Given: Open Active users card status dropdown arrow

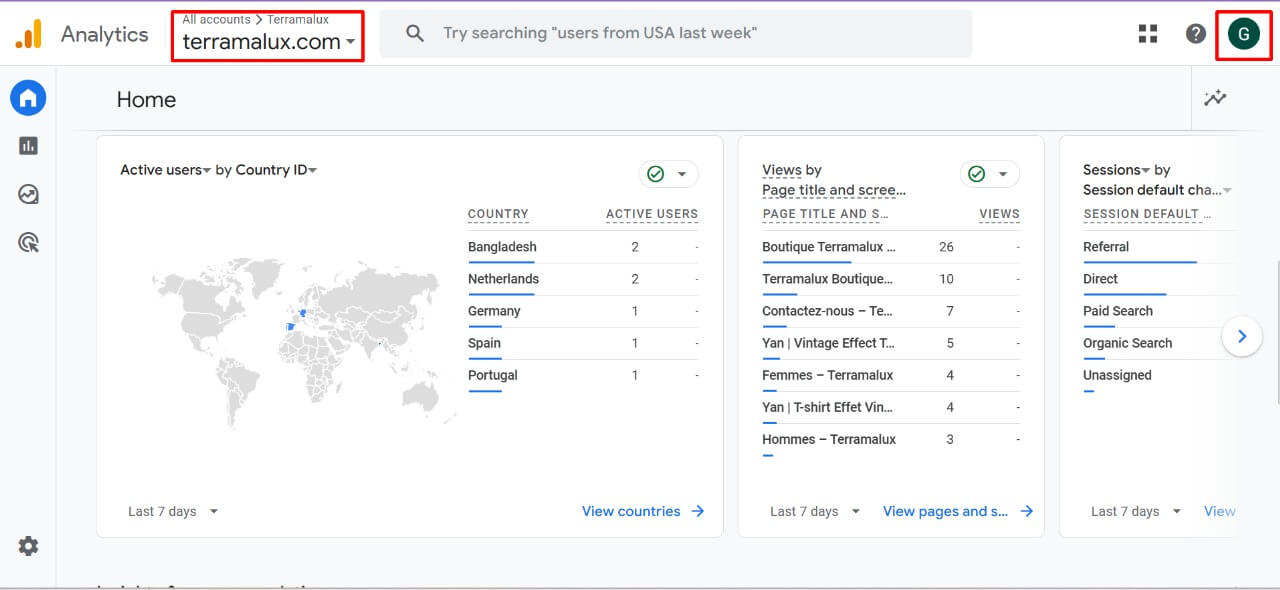Looking at the screenshot, I should (682, 174).
